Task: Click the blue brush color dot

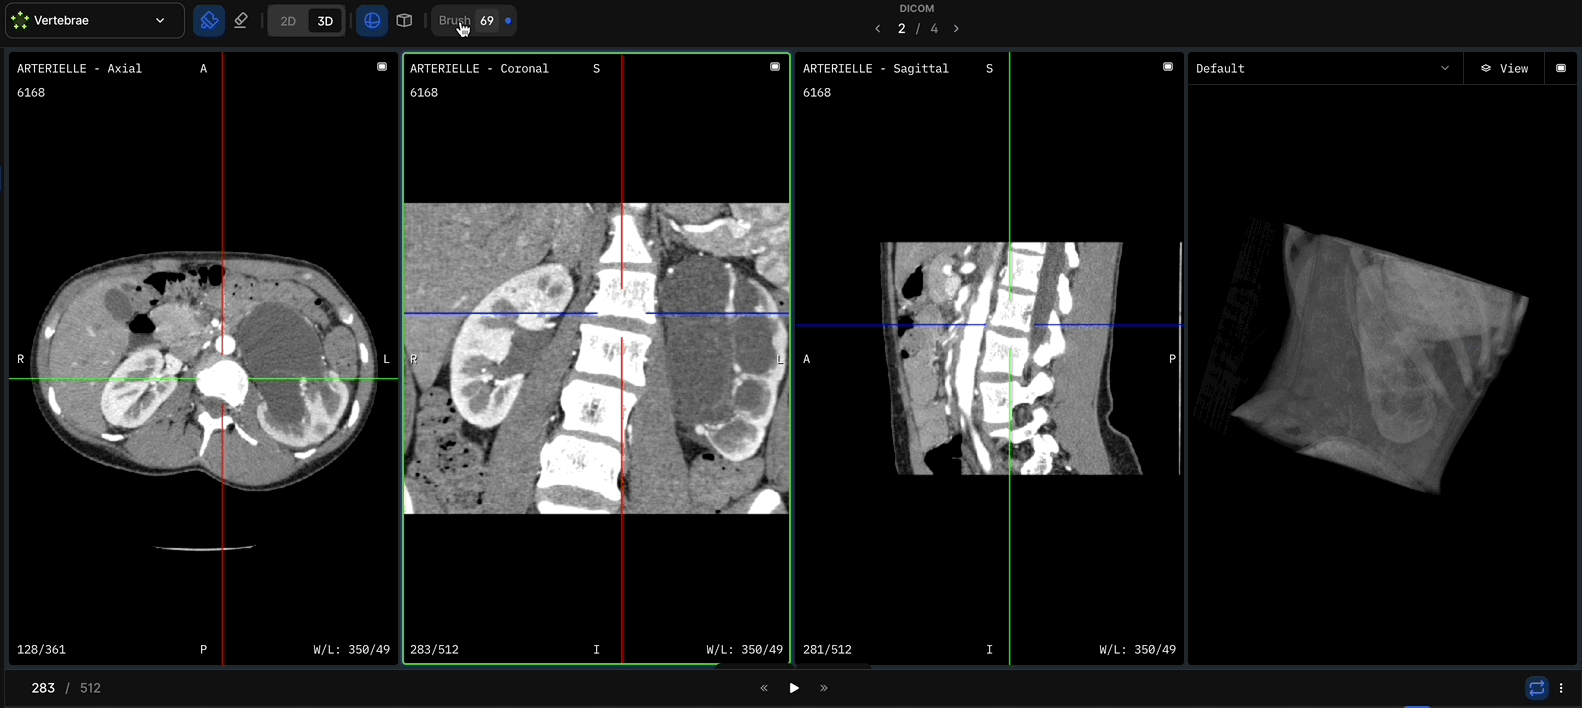Action: (x=508, y=20)
